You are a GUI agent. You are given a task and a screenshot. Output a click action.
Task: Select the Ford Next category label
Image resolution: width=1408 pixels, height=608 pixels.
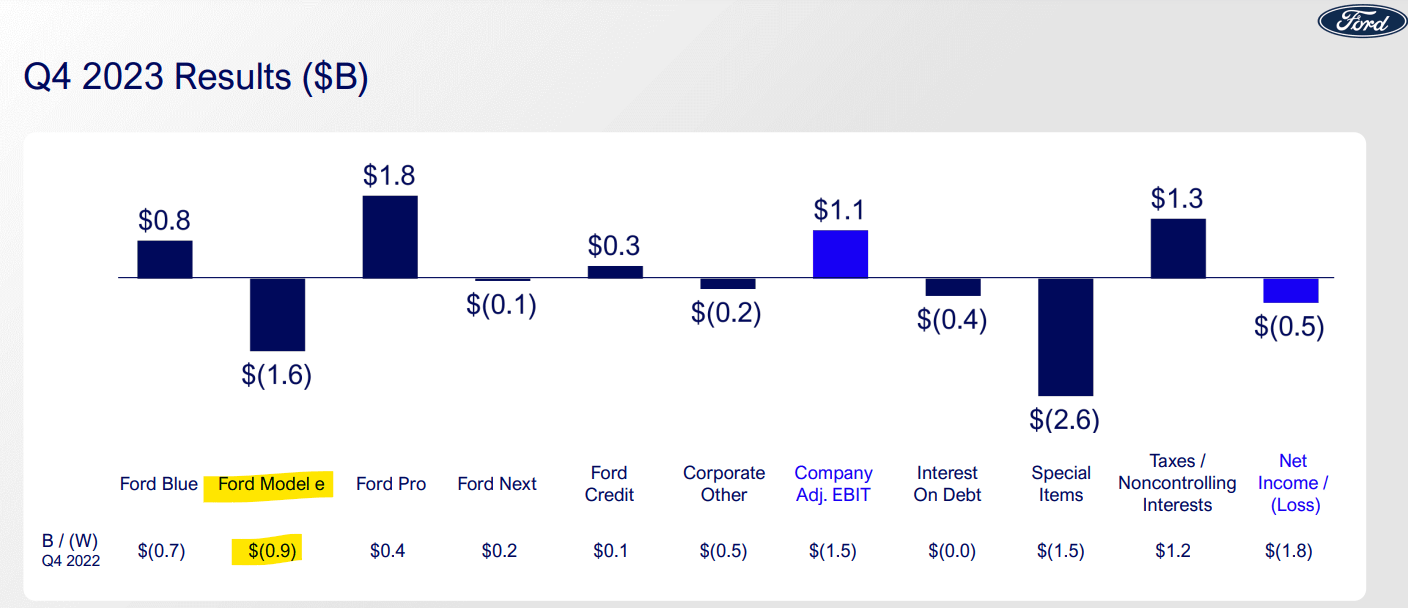point(497,484)
